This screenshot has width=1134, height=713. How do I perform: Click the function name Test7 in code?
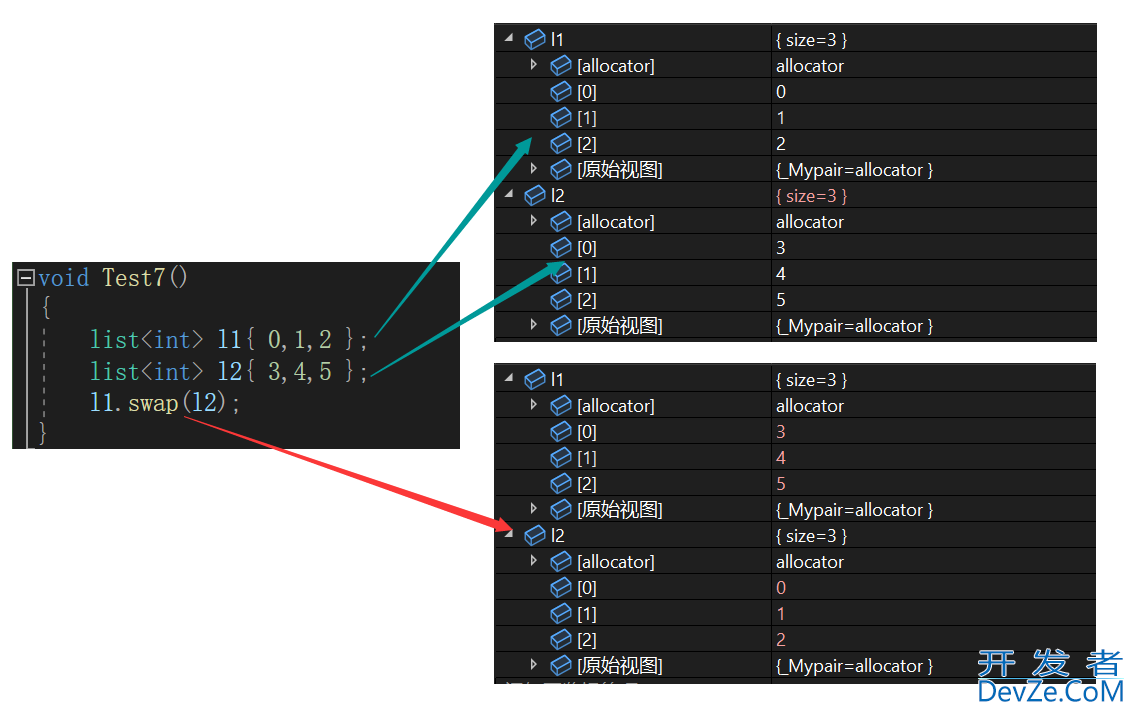pyautogui.click(x=134, y=278)
